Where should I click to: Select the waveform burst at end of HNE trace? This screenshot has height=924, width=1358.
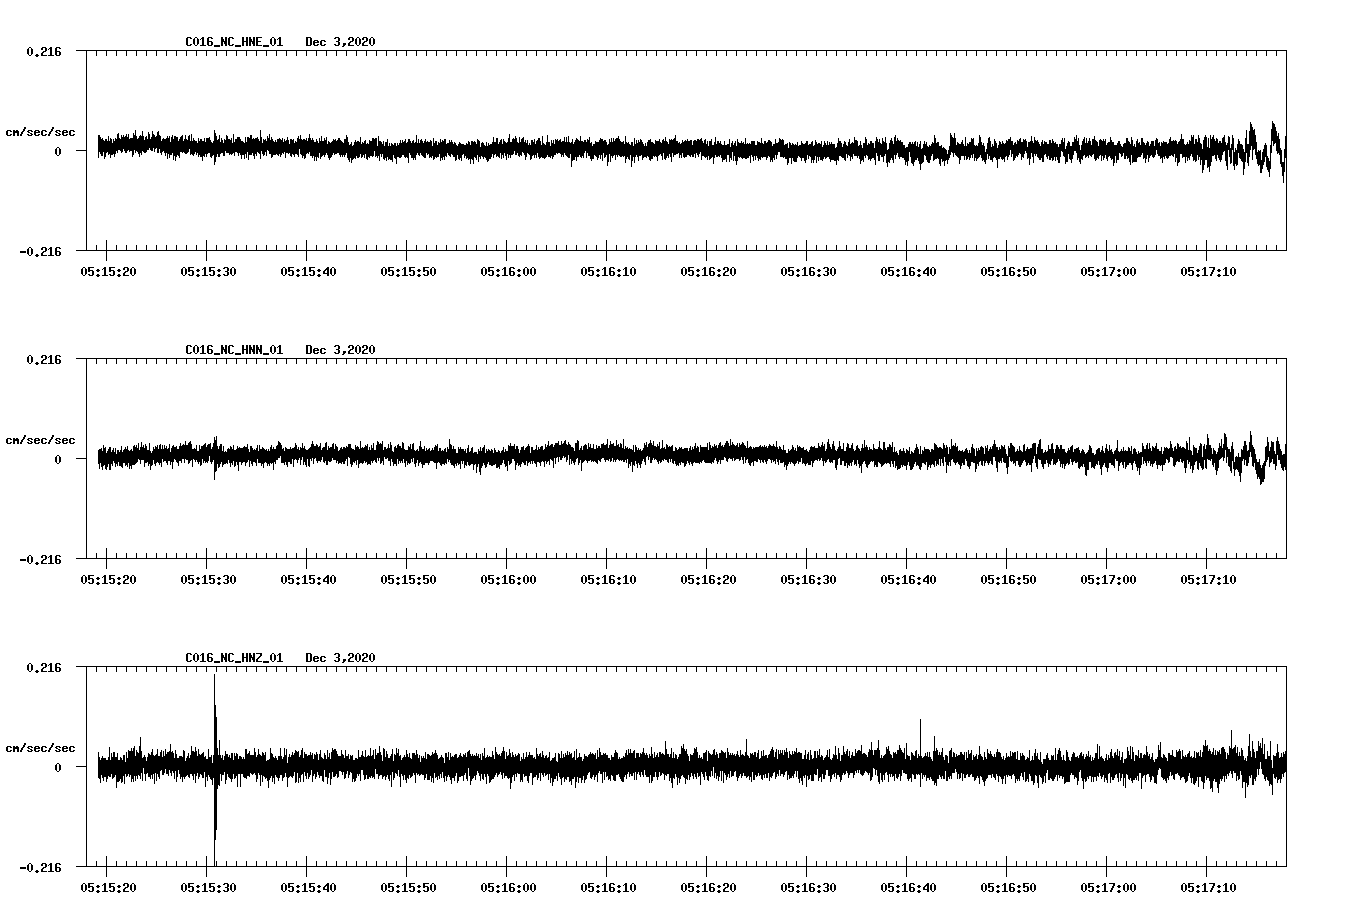[x=1265, y=150]
